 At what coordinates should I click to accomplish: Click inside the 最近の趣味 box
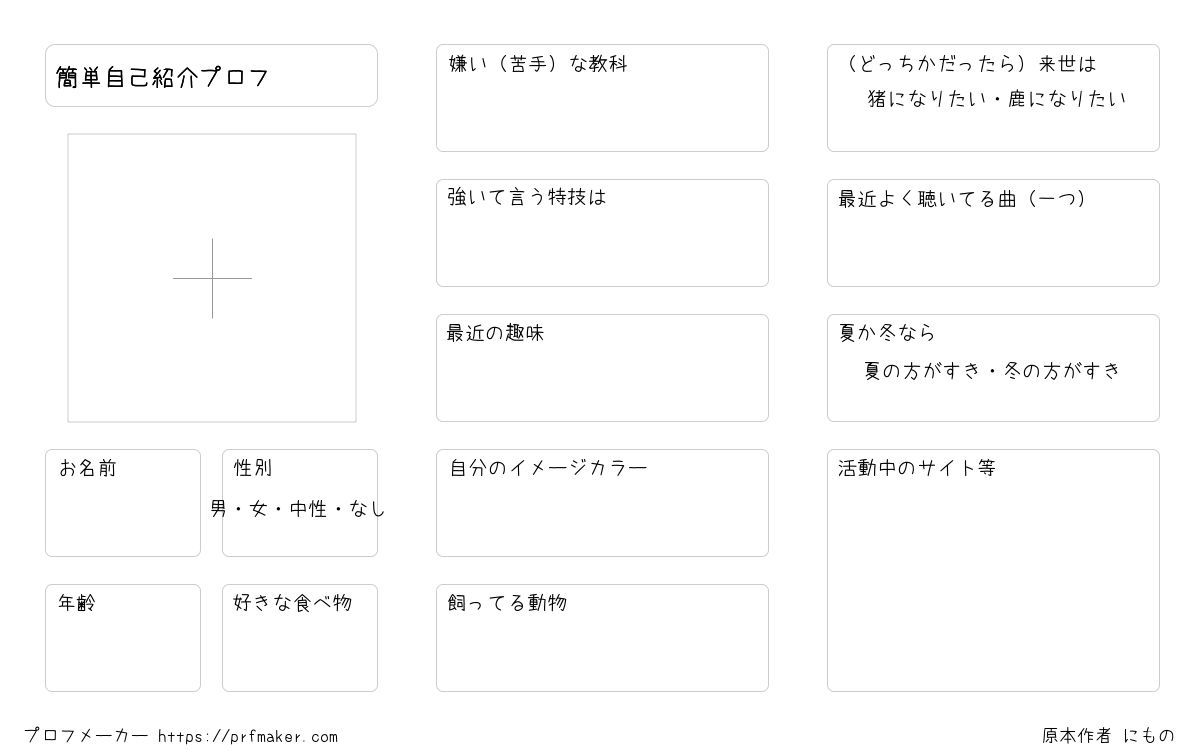click(602, 380)
